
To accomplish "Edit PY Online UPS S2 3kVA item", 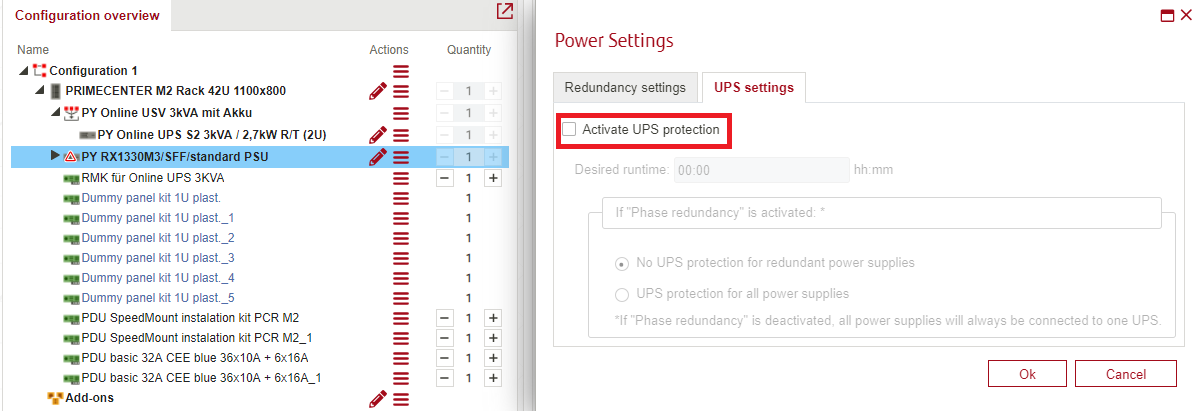I will coord(377,135).
